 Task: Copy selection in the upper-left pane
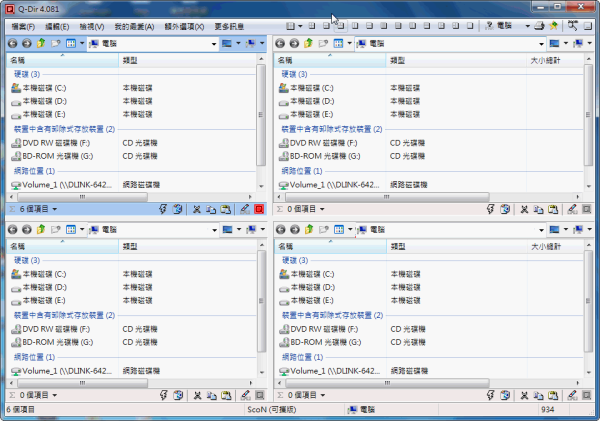point(211,209)
